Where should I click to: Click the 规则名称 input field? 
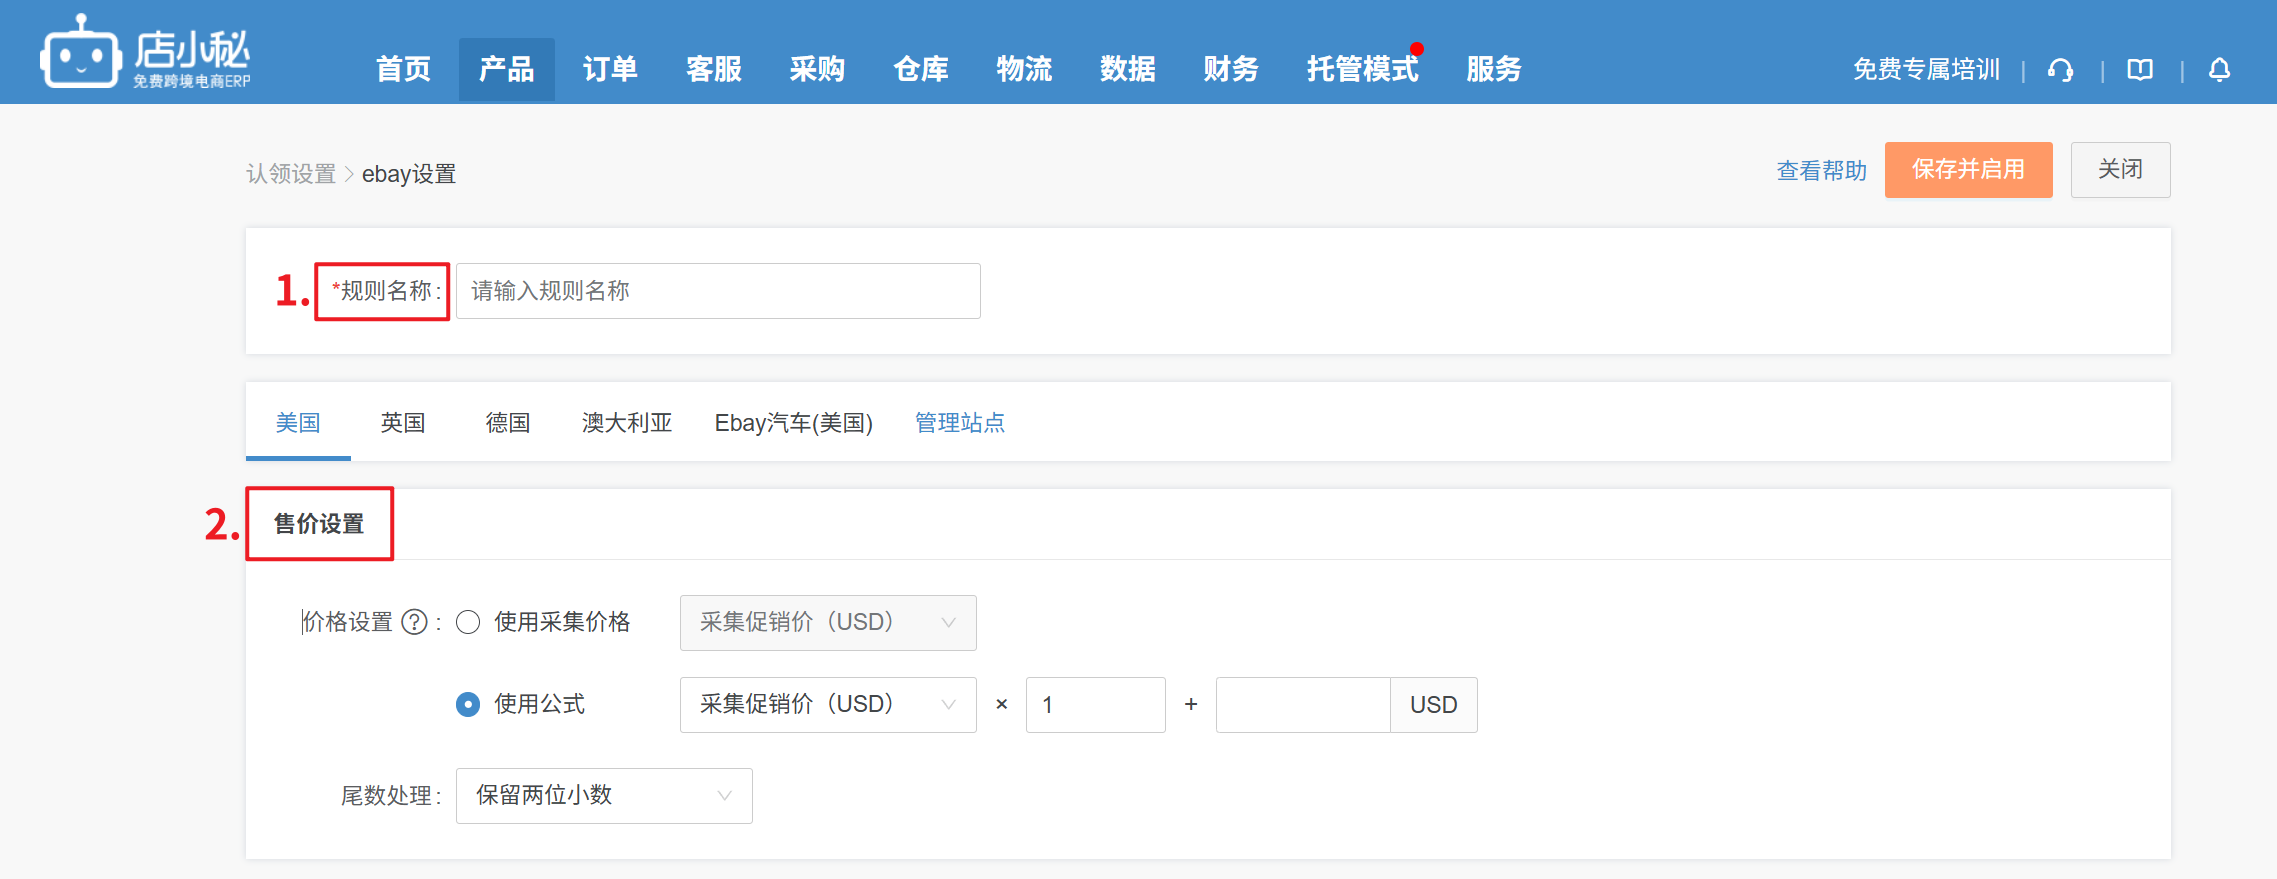tap(717, 291)
